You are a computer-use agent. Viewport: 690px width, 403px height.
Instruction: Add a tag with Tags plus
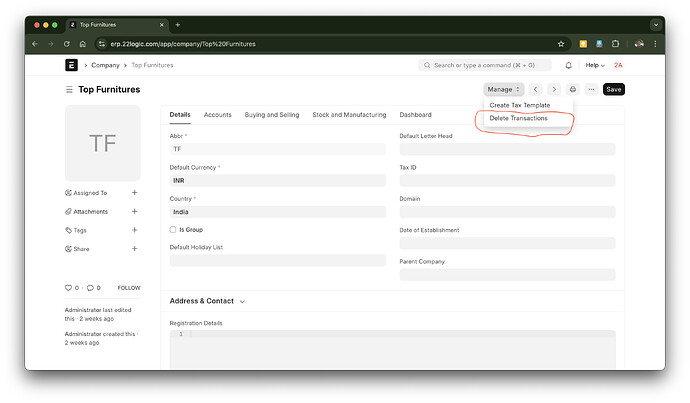click(x=135, y=230)
